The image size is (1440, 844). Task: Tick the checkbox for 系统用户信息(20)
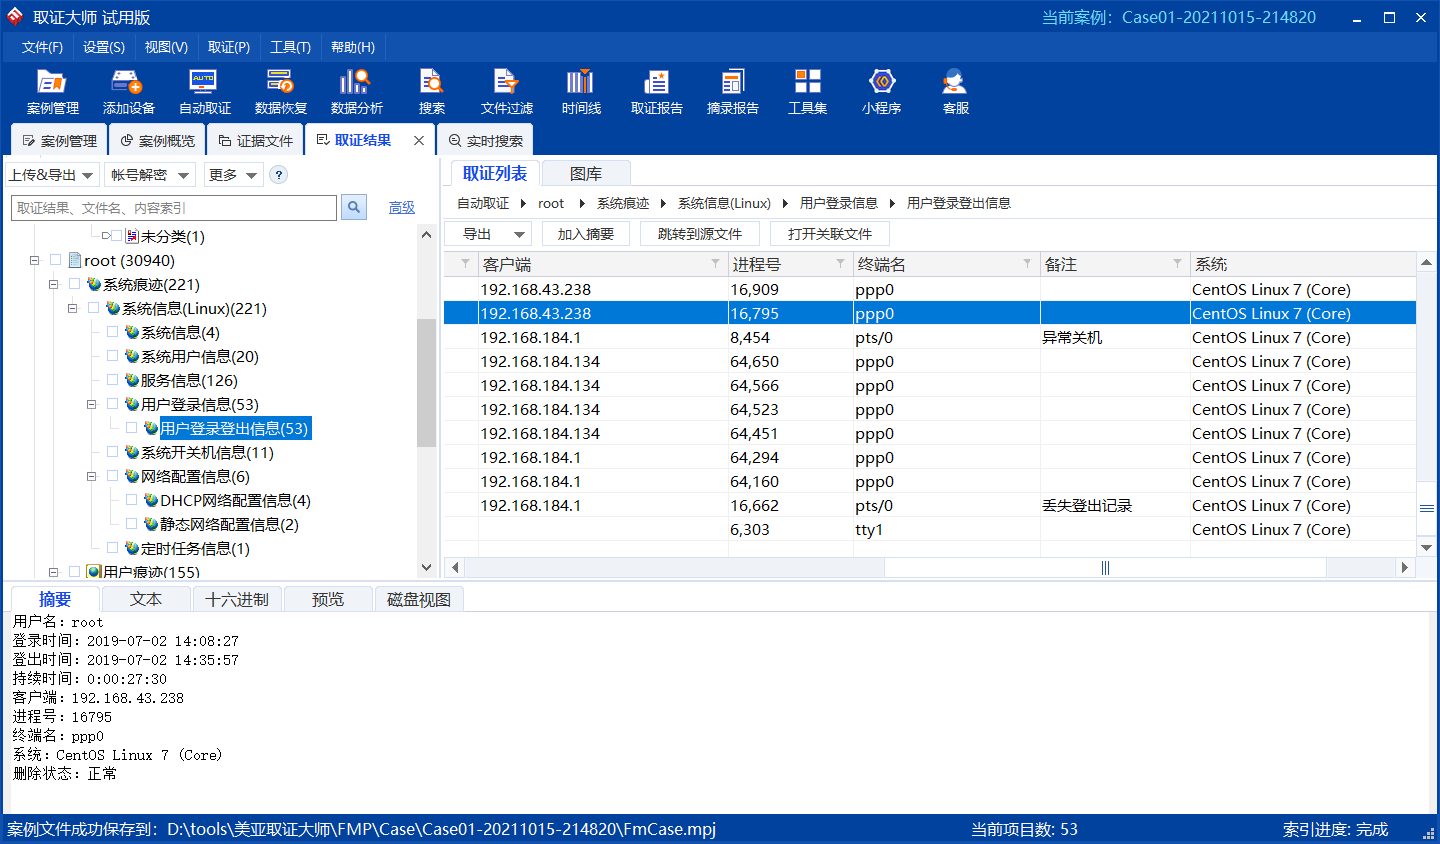(112, 356)
